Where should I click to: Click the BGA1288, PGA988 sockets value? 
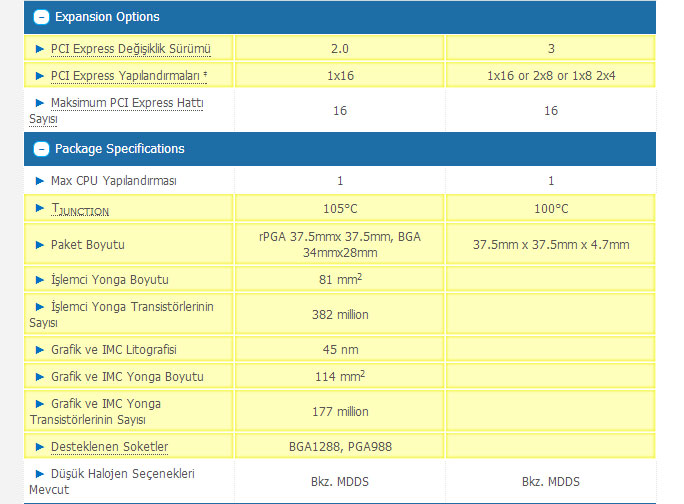[x=340, y=447]
